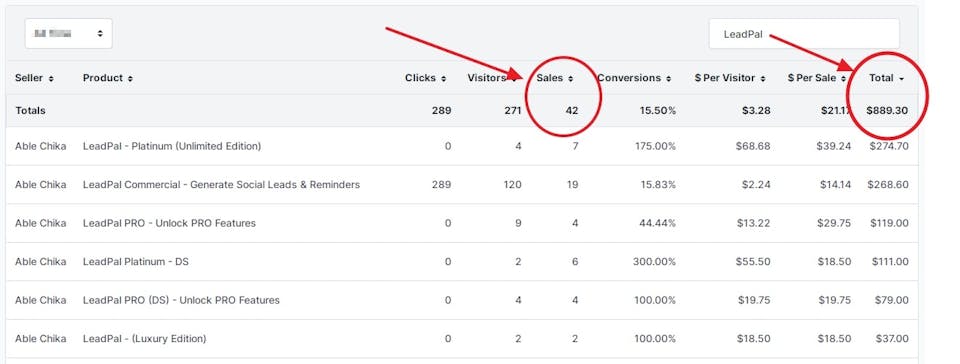
Task: Click visitors count 120 in Commercial row
Action: tap(513, 184)
